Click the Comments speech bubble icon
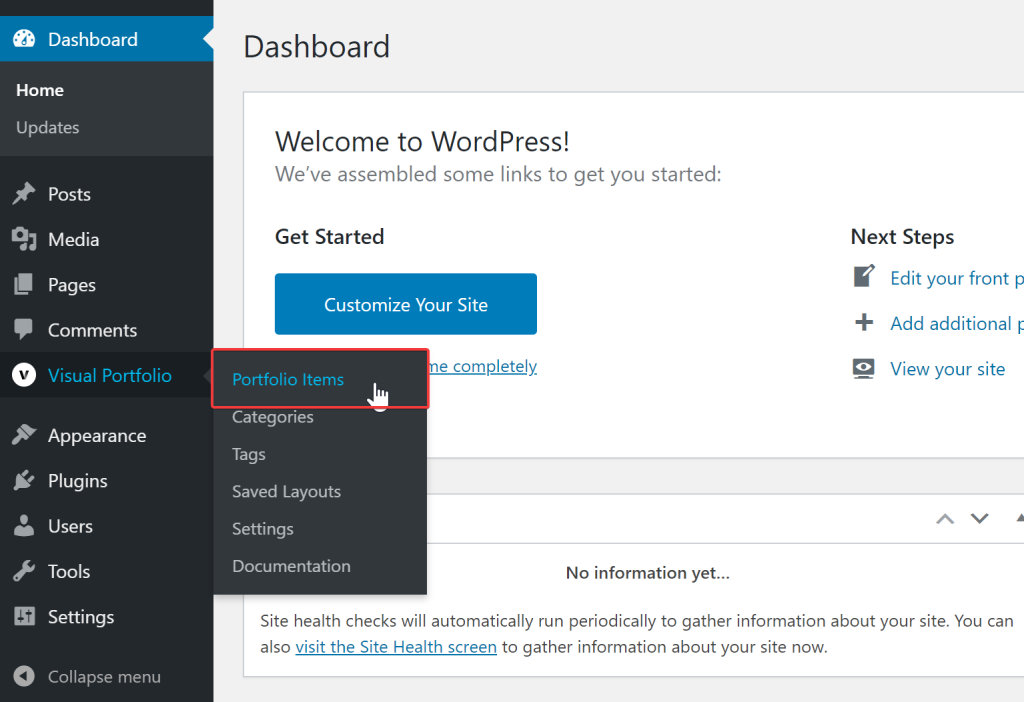The height and width of the screenshot is (702, 1024). pyautogui.click(x=24, y=330)
